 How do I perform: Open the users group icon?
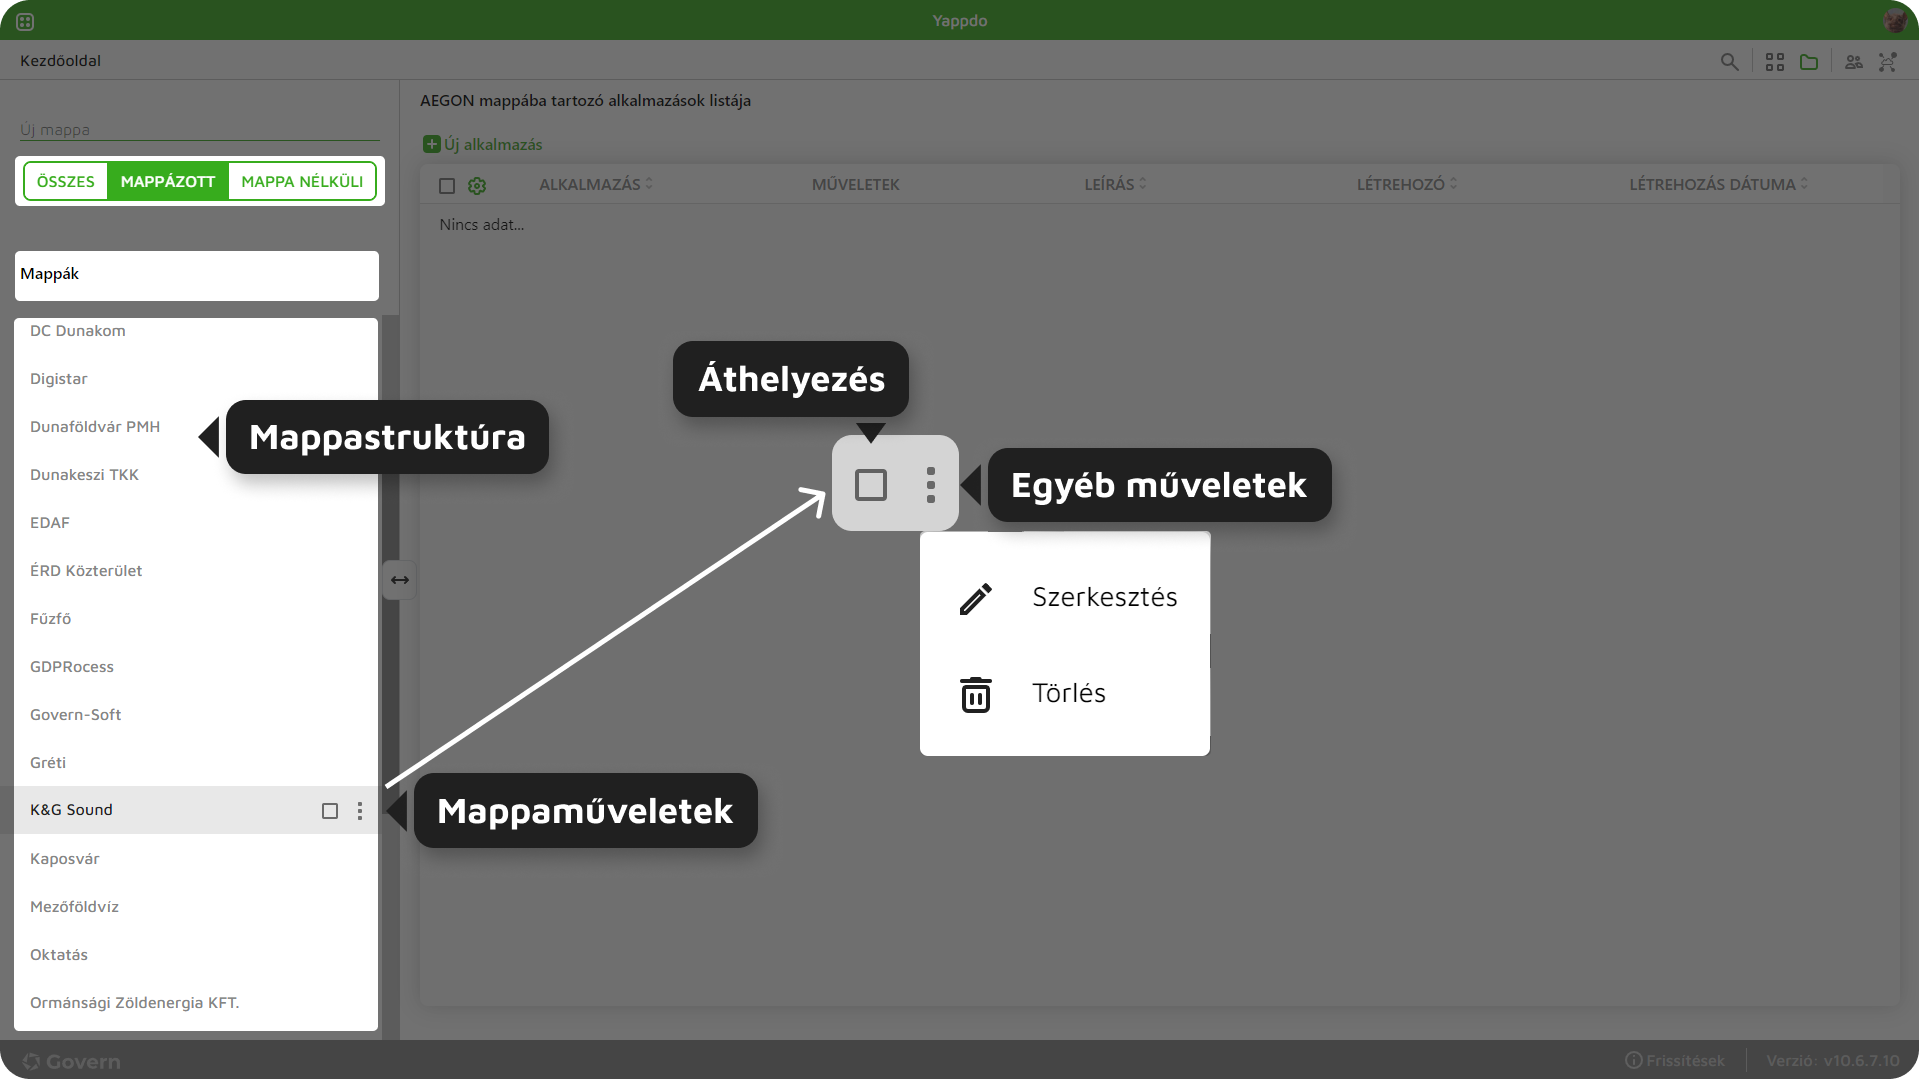pos(1853,62)
